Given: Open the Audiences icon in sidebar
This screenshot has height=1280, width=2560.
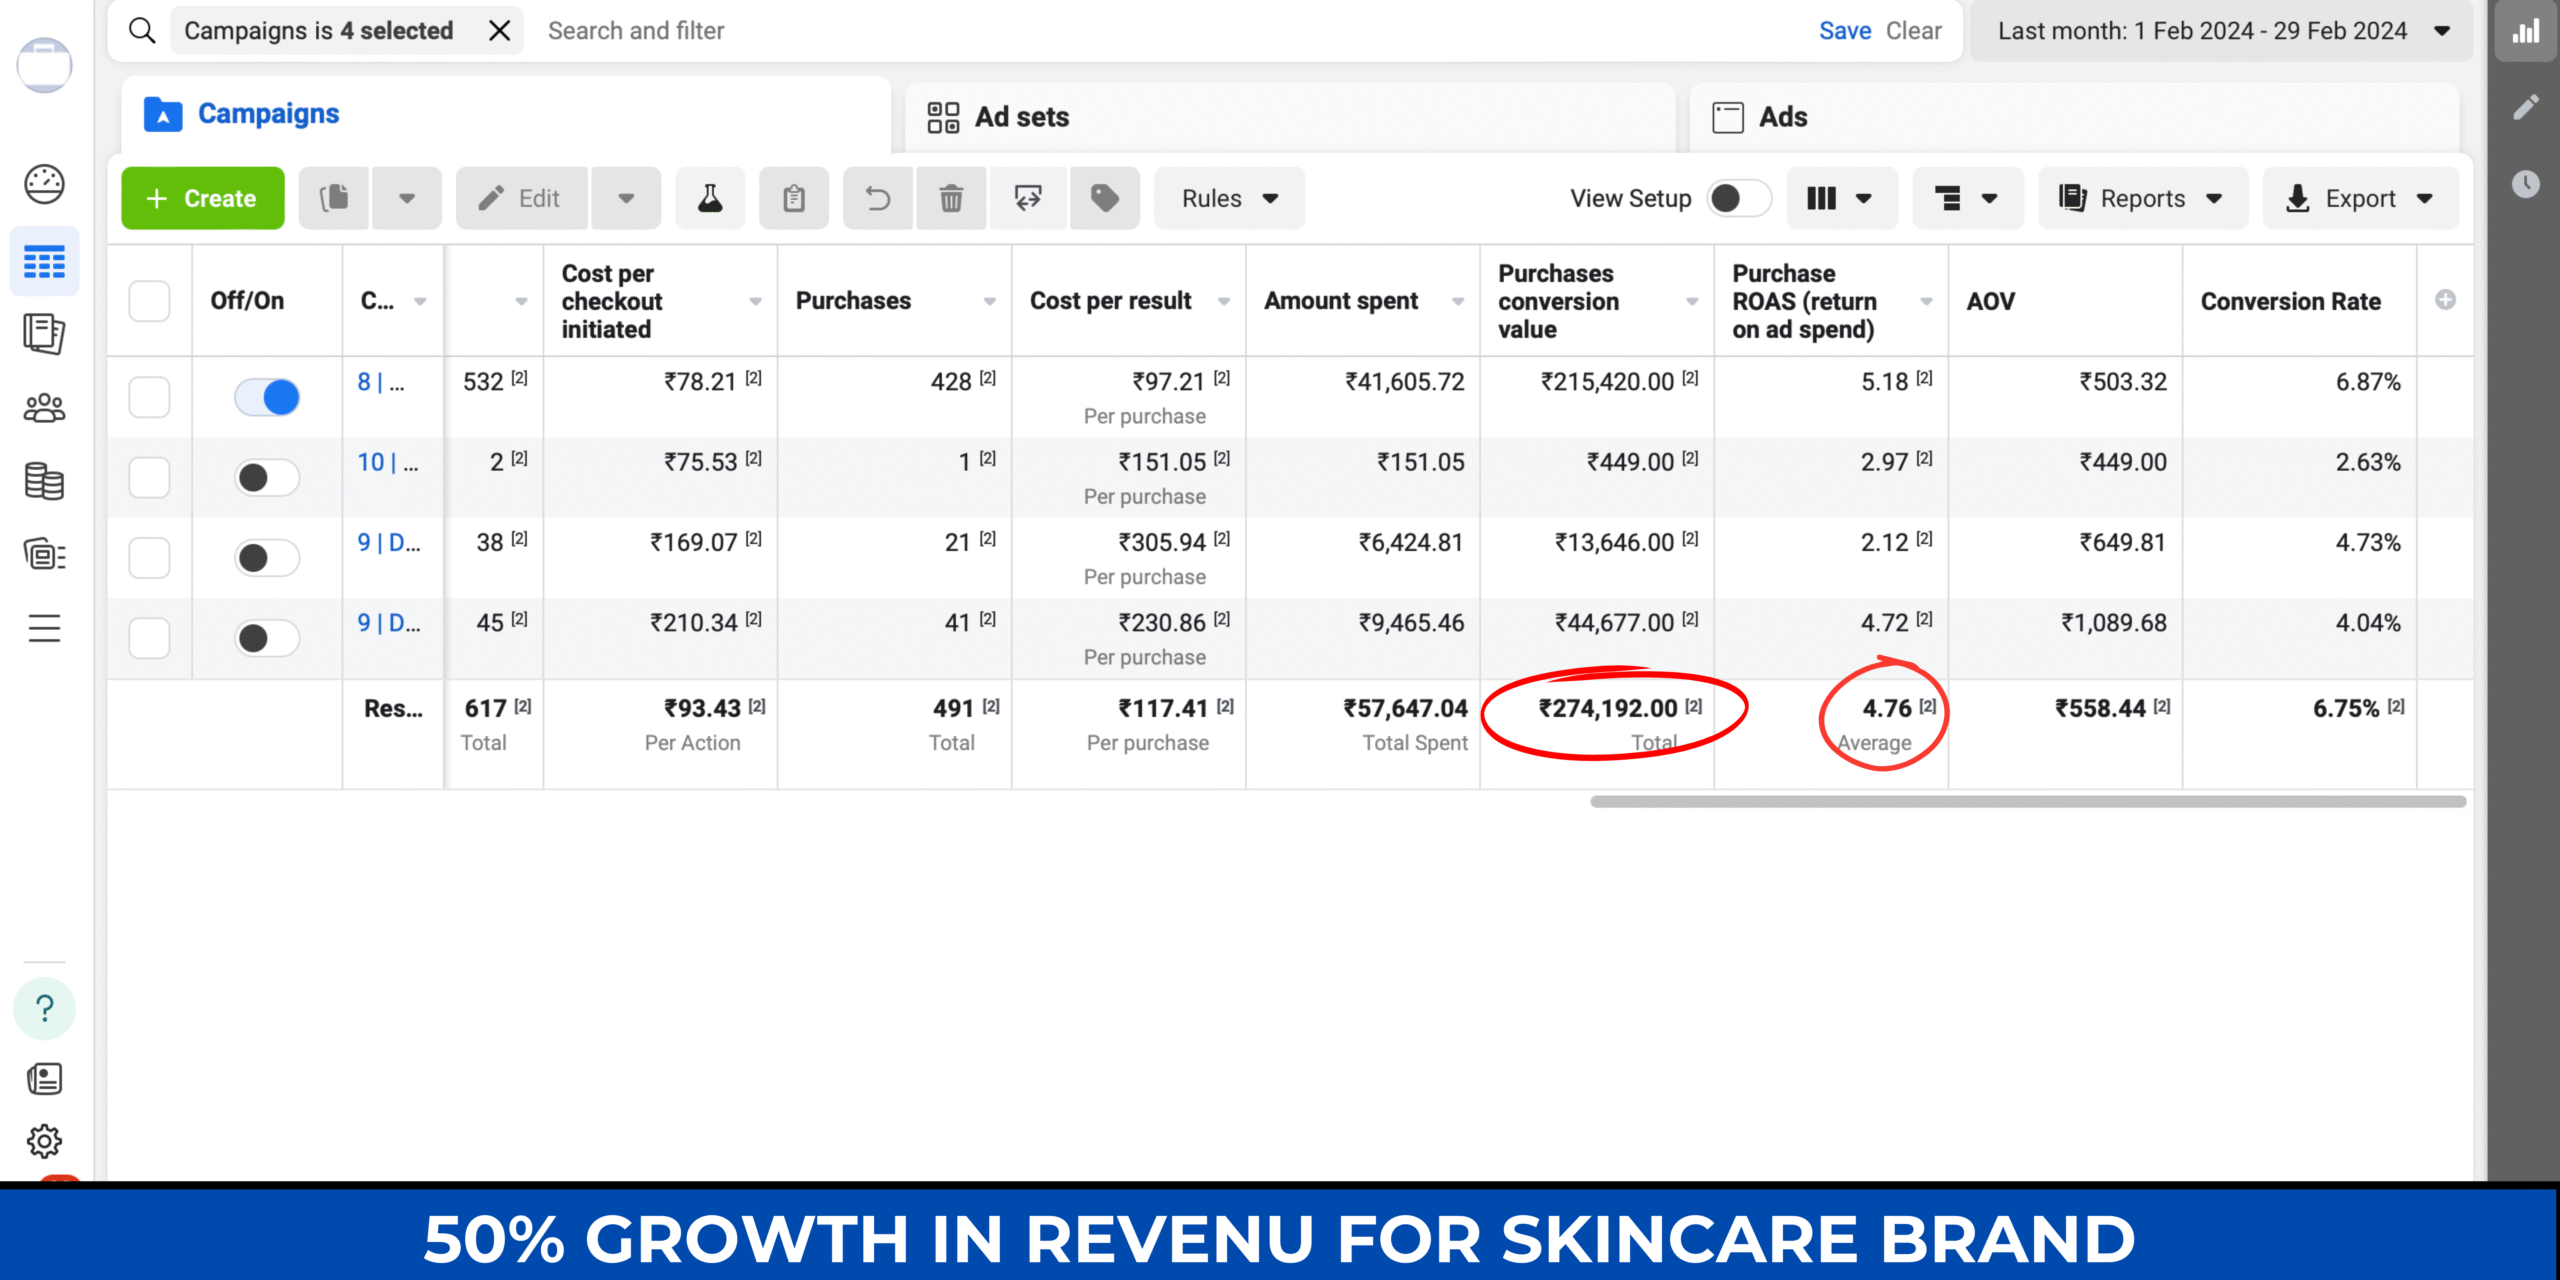Looking at the screenshot, I should tap(44, 408).
